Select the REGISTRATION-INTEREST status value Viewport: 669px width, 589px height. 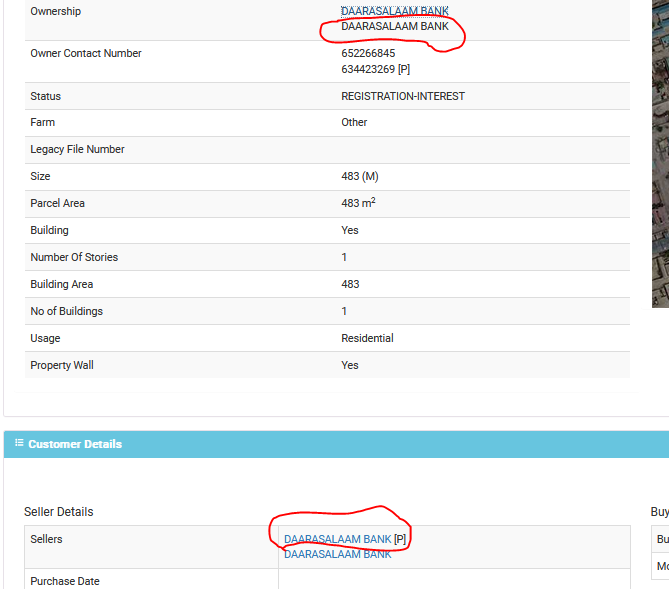[403, 96]
